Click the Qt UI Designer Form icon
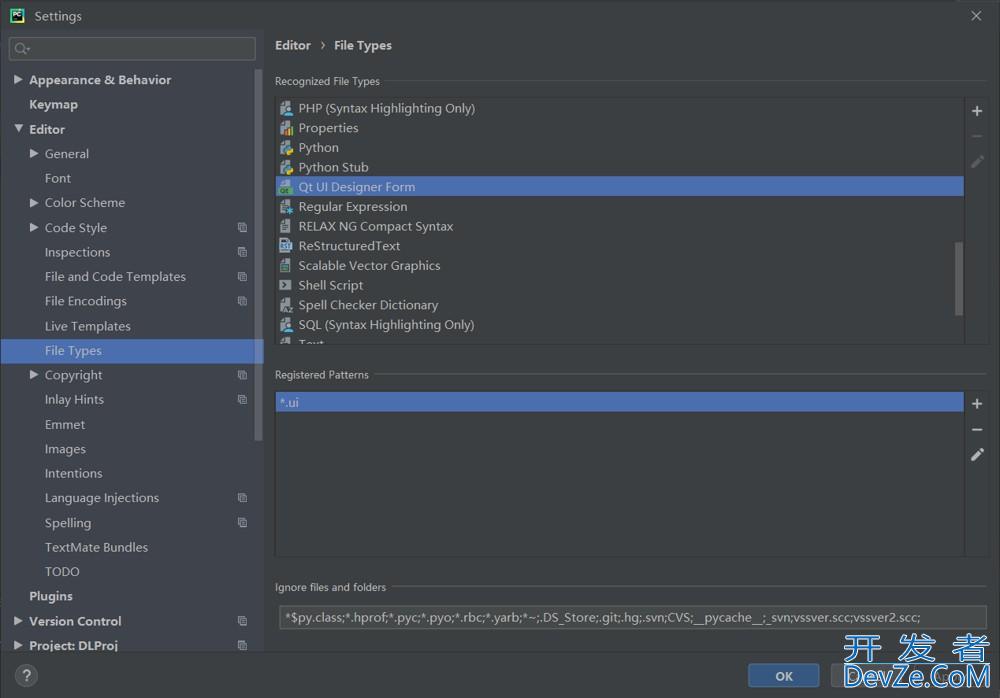Viewport: 1000px width, 698px height. pos(286,187)
